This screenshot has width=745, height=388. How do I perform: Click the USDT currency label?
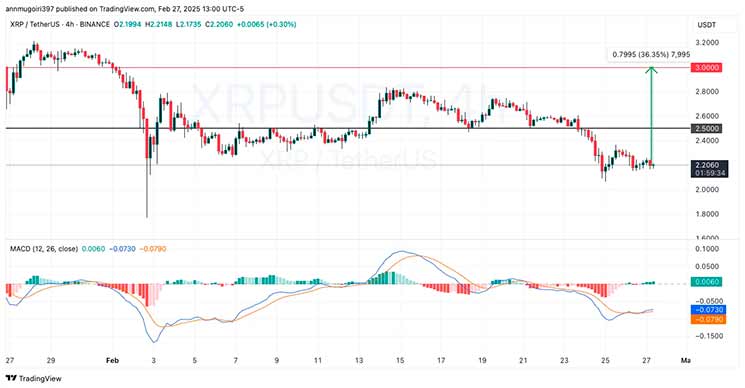click(707, 25)
